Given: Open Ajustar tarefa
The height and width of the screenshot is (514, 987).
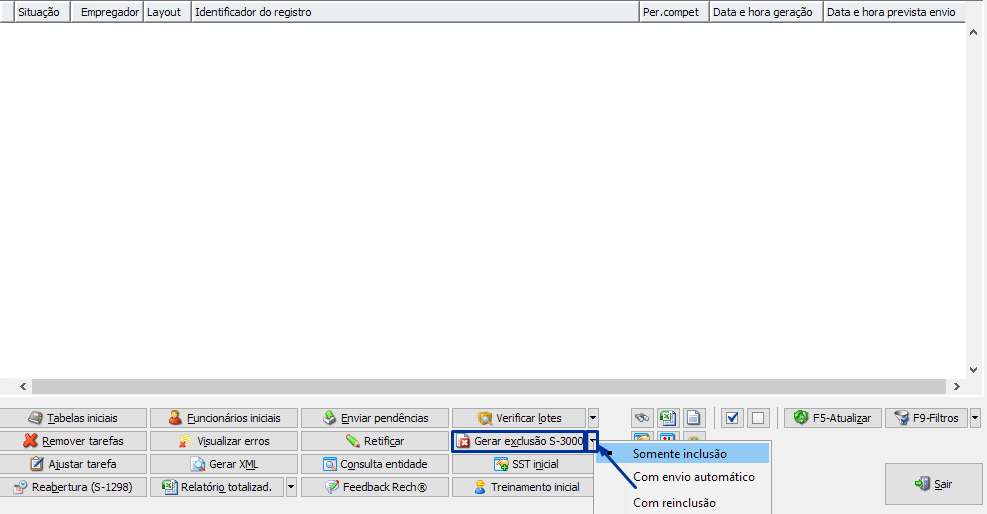Looking at the screenshot, I should [x=73, y=464].
